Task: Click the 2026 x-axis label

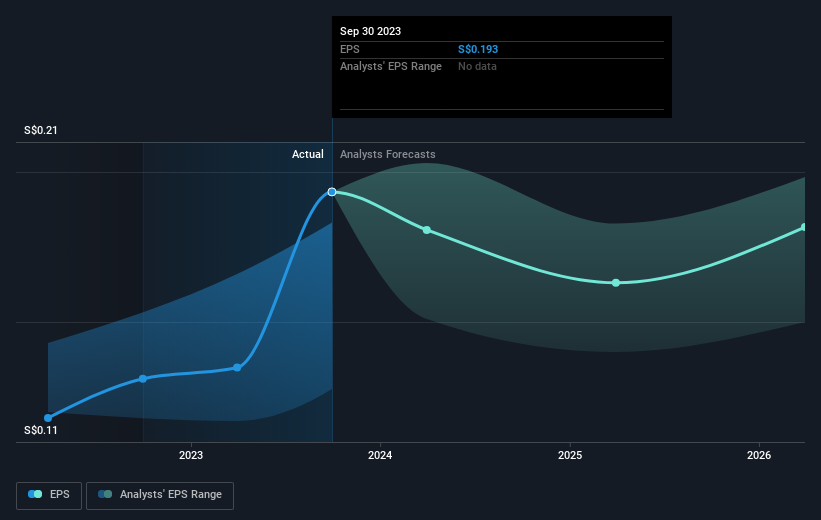Action: pyautogui.click(x=759, y=455)
